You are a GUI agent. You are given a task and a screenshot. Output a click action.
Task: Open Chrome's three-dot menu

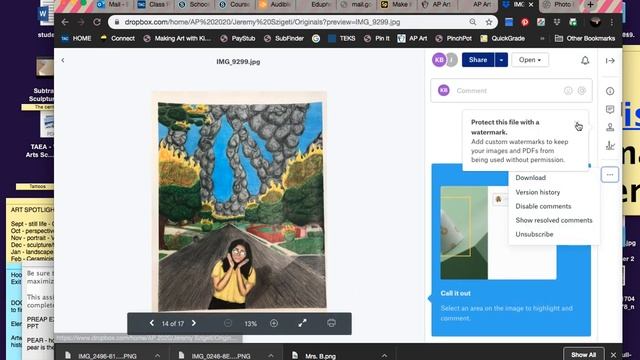(x=612, y=22)
